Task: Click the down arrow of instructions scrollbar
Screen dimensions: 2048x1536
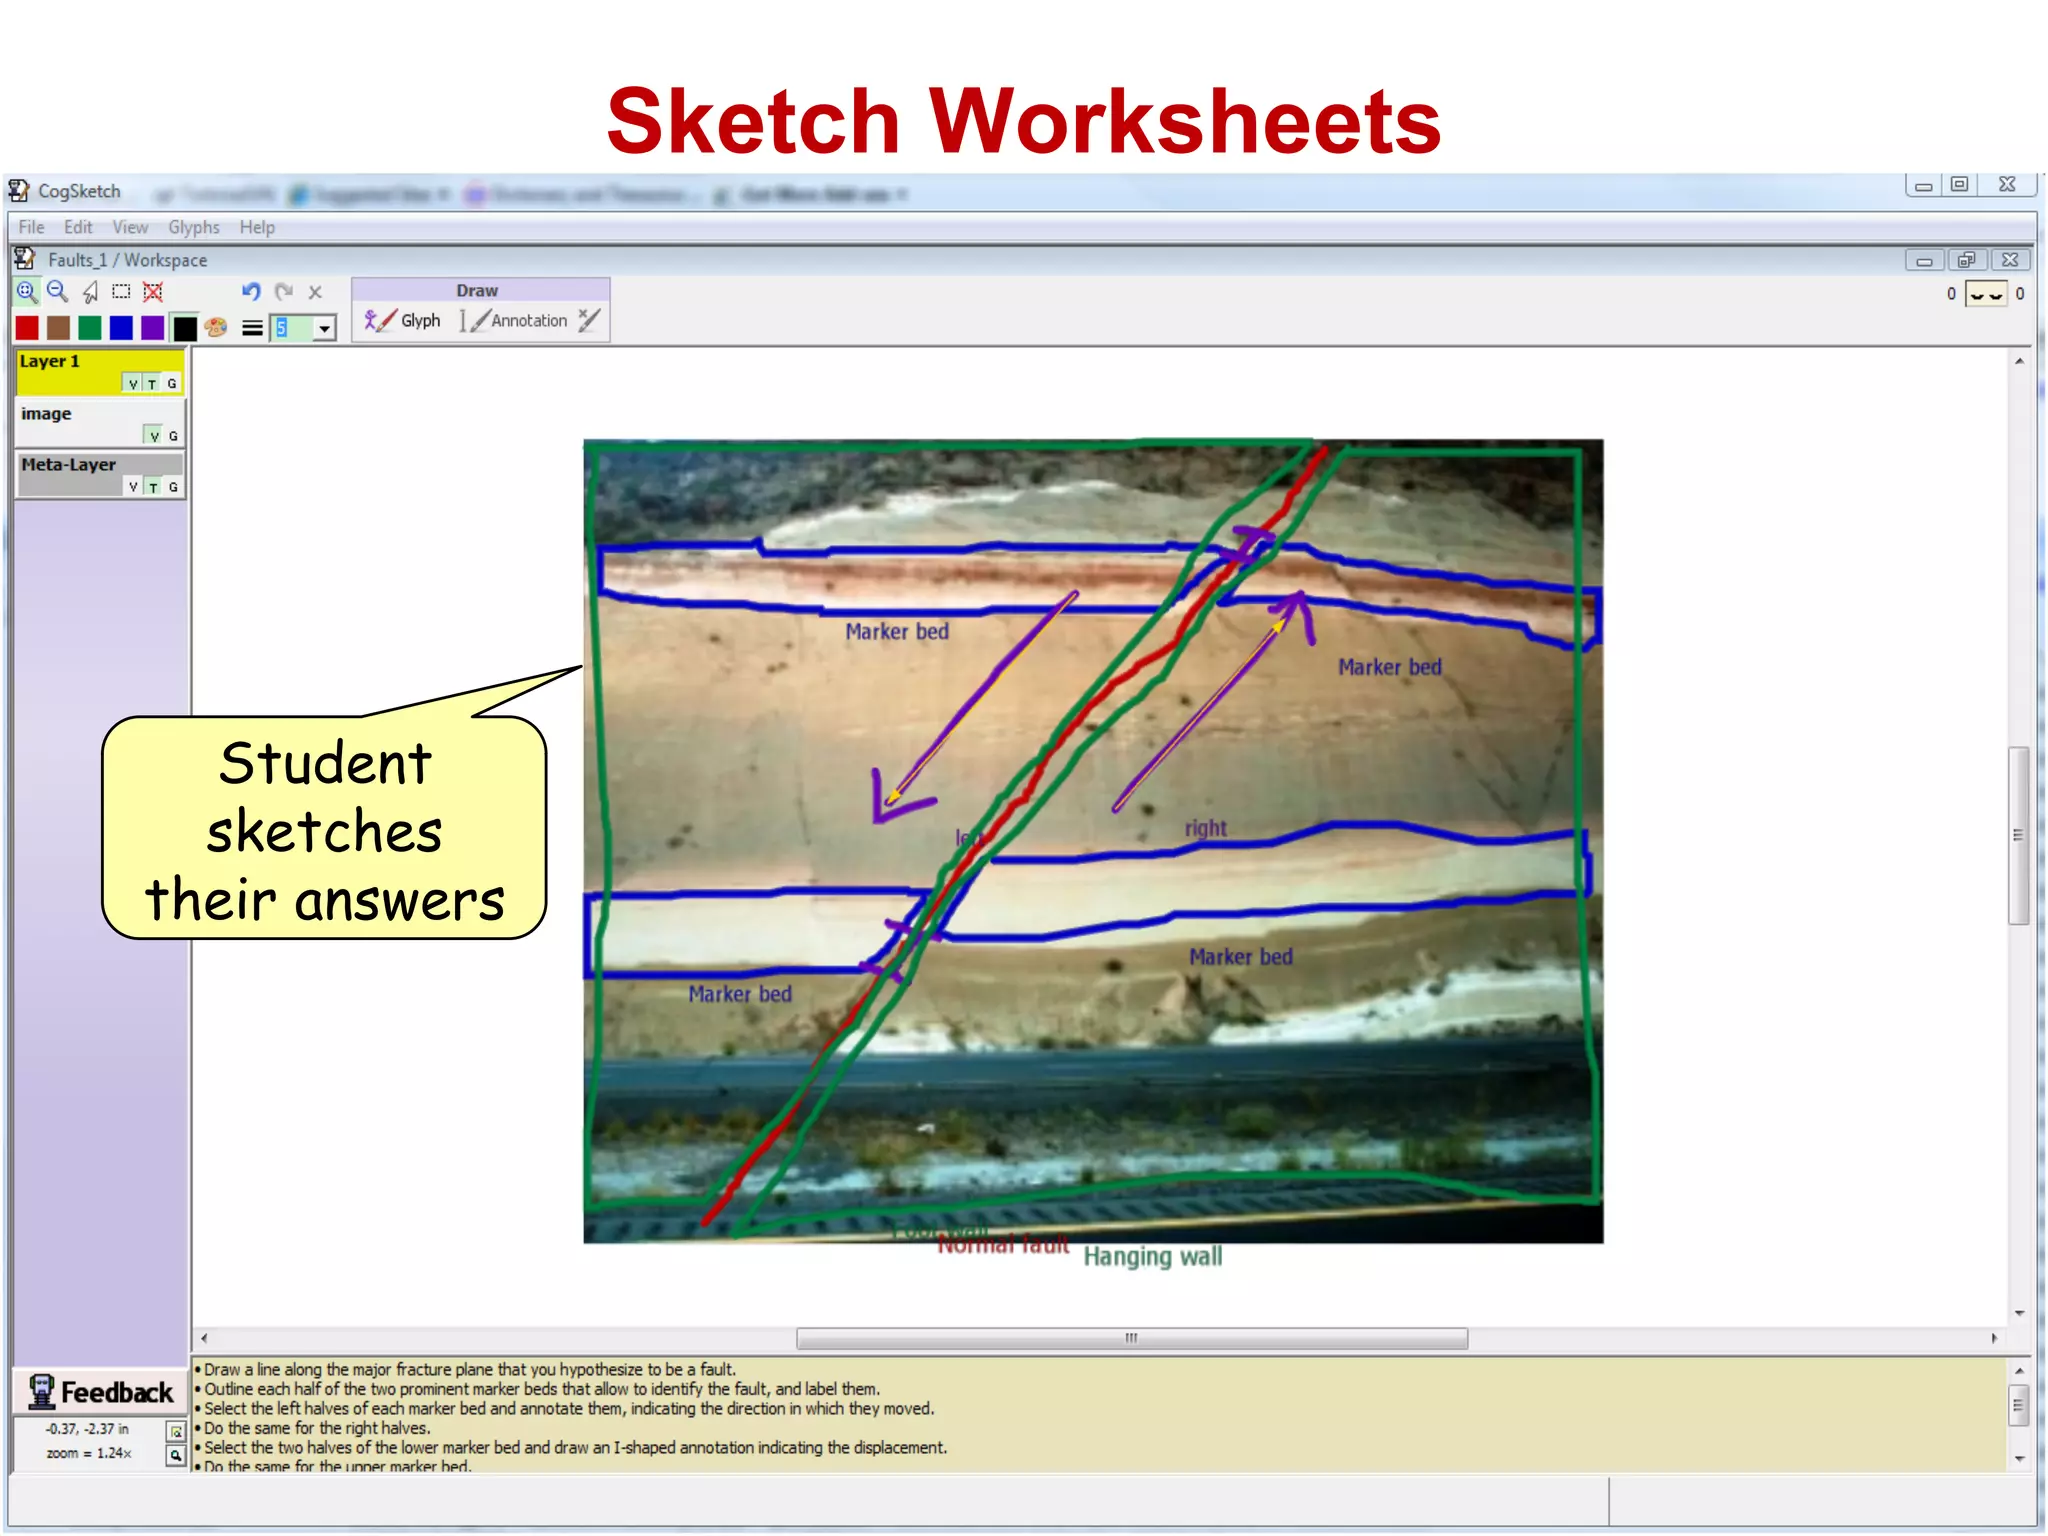Action: coord(2019,1459)
